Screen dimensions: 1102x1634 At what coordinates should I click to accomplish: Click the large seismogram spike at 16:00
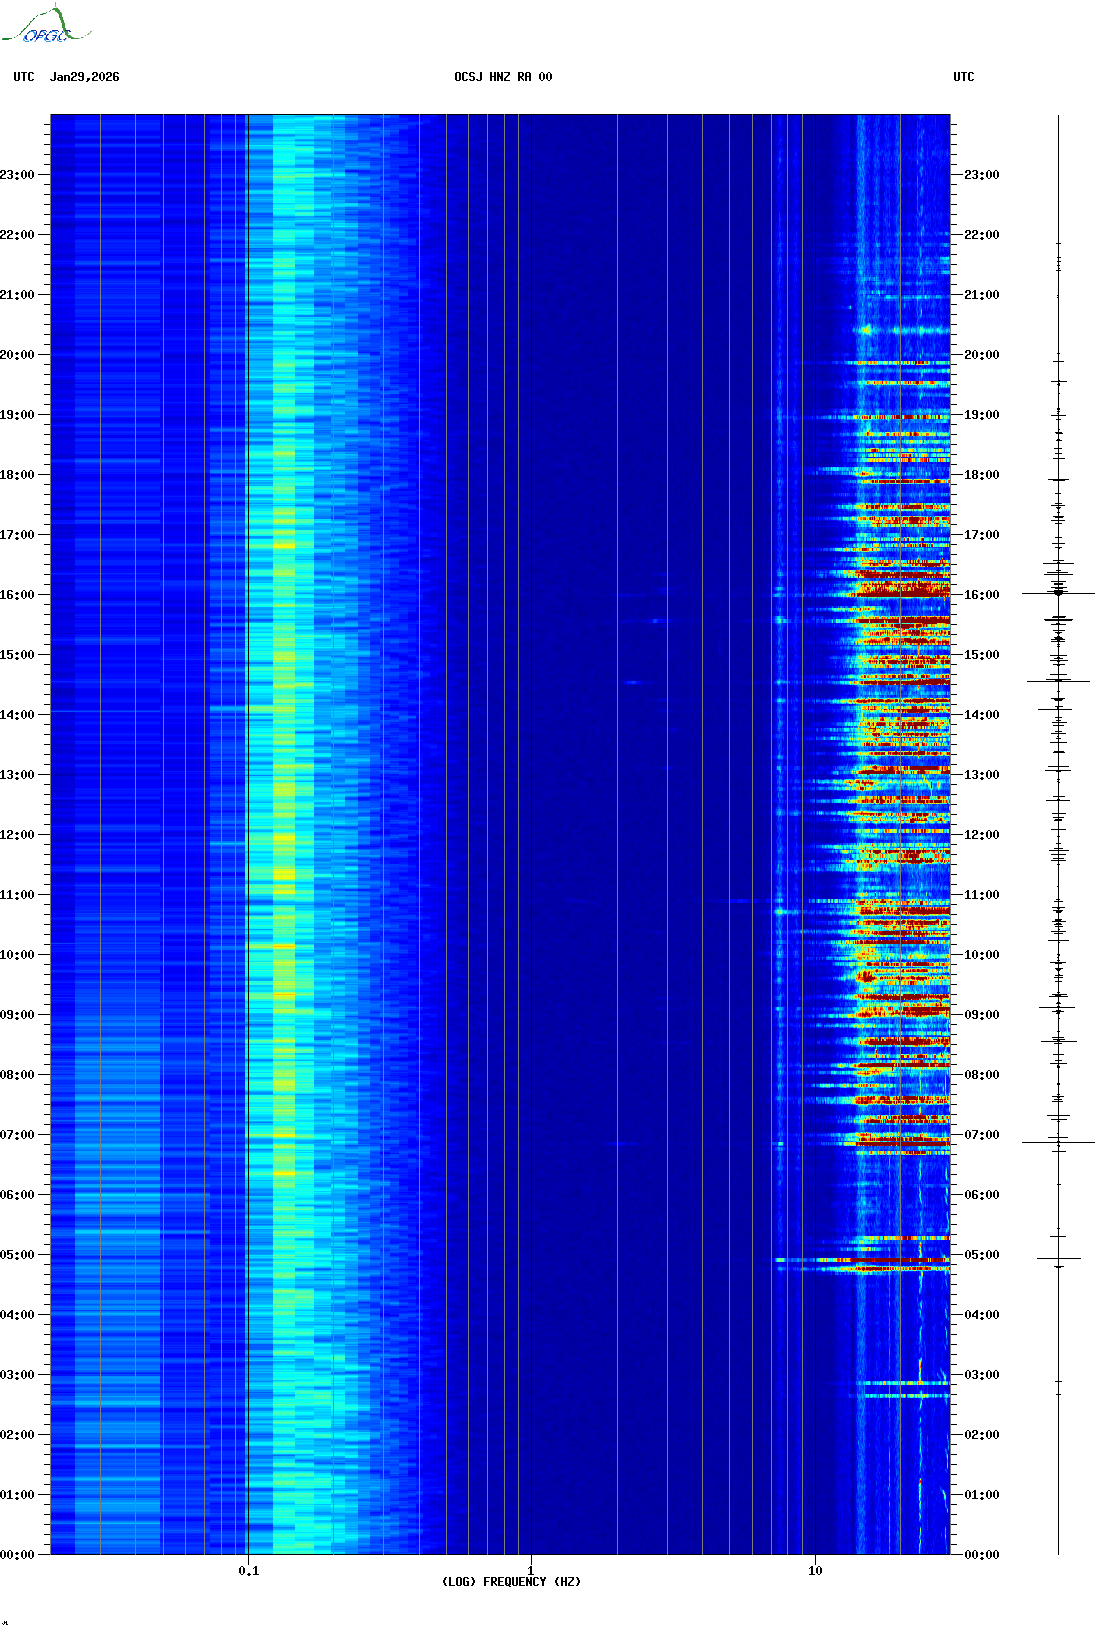click(x=1058, y=593)
